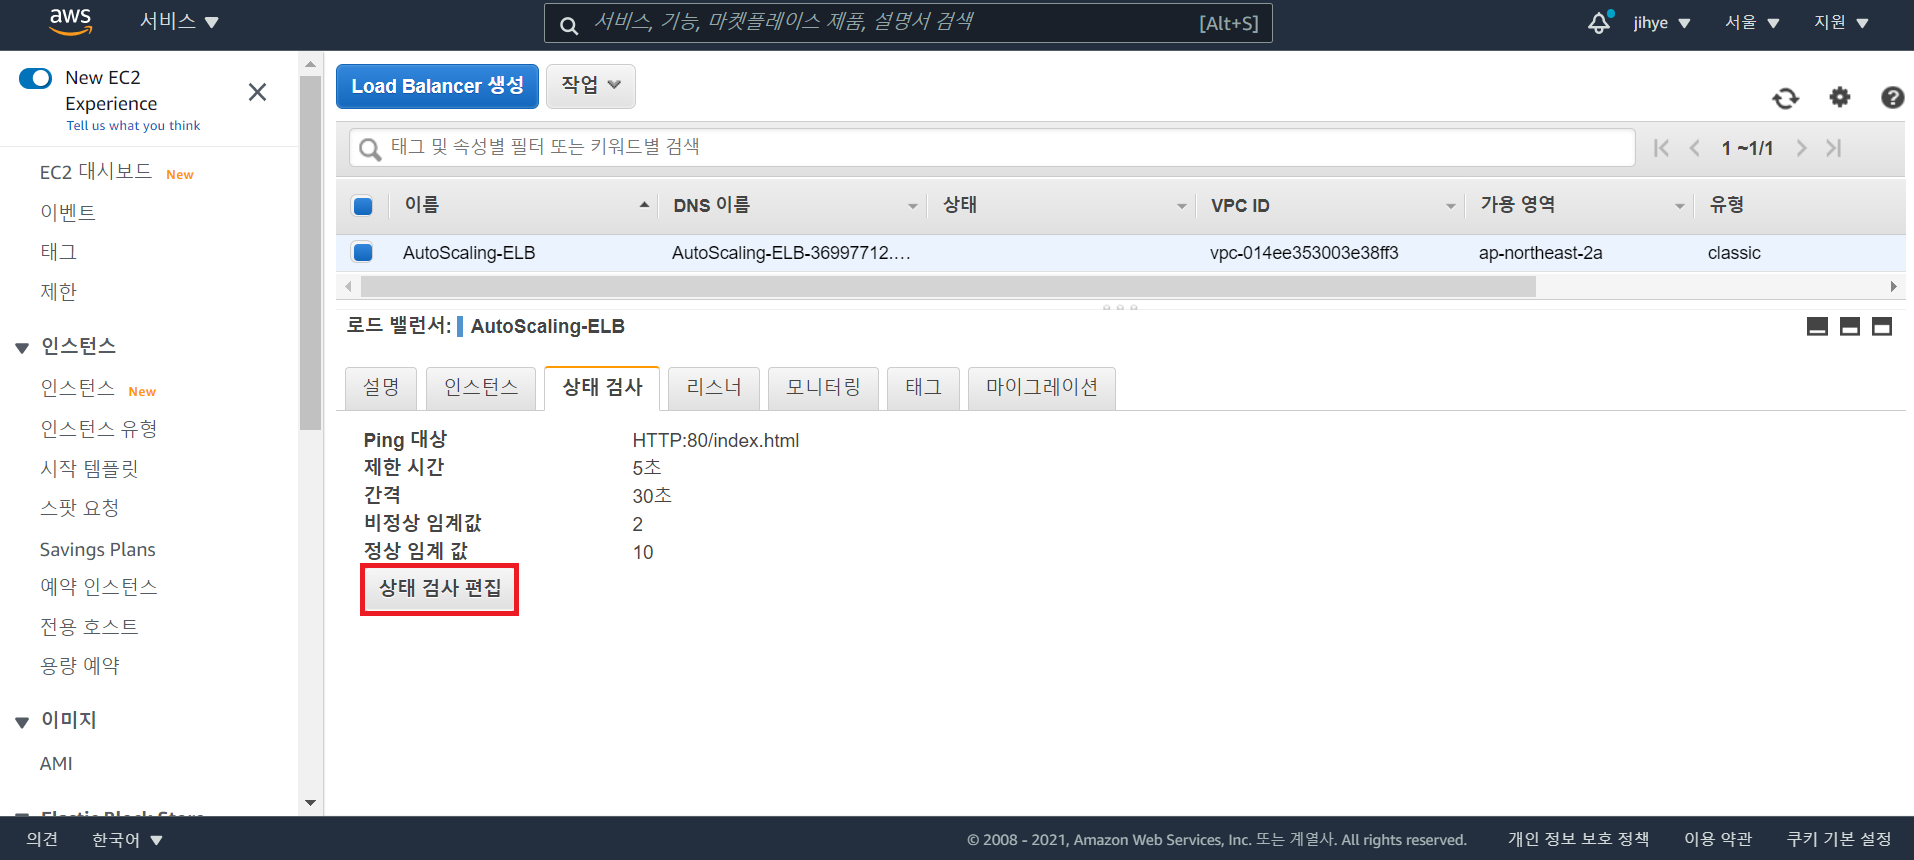Minimize the detail pane to the bottom
Viewport: 1914px width, 860px height.
pos(1817,326)
